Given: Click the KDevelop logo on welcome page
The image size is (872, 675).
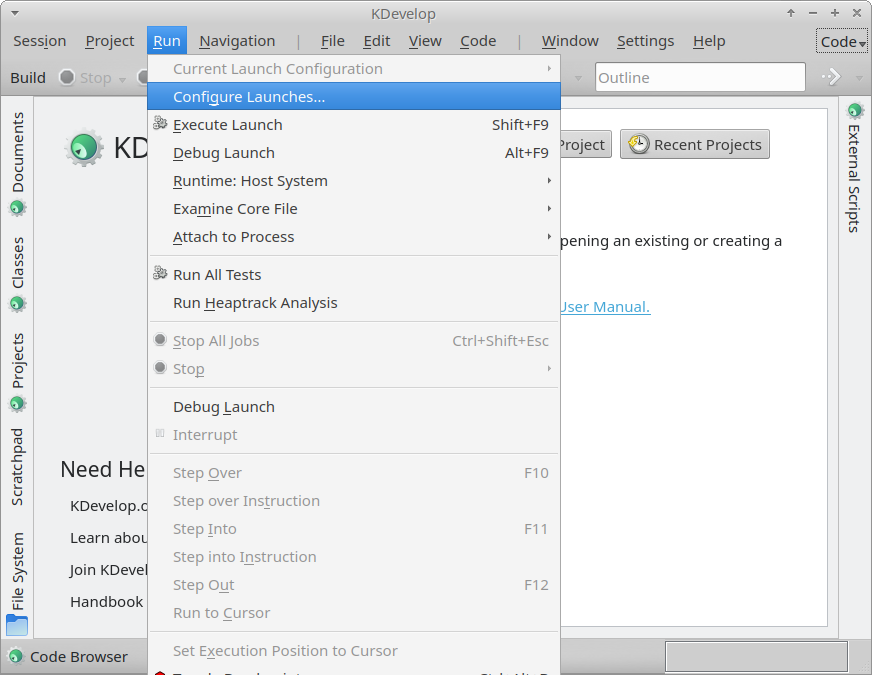Looking at the screenshot, I should 83,148.
